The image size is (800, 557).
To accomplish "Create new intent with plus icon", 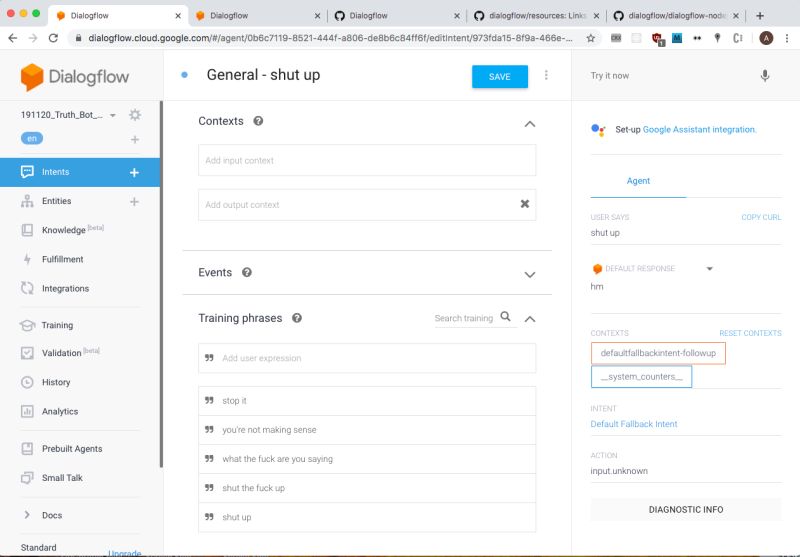I will [x=134, y=172].
